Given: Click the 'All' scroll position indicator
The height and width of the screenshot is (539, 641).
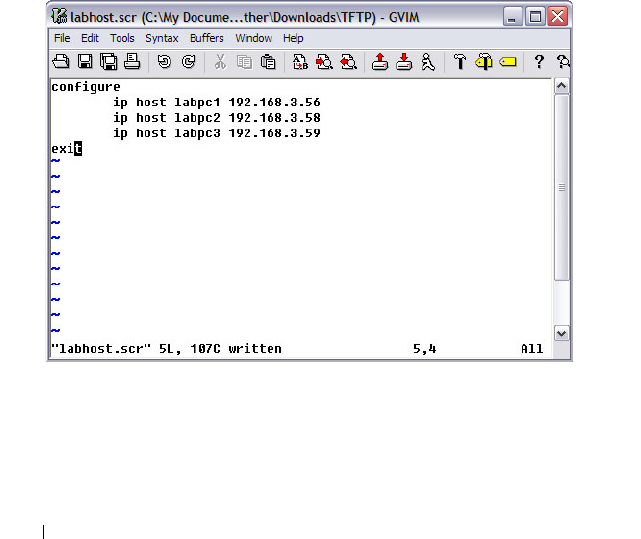Looking at the screenshot, I should pyautogui.click(x=532, y=349).
